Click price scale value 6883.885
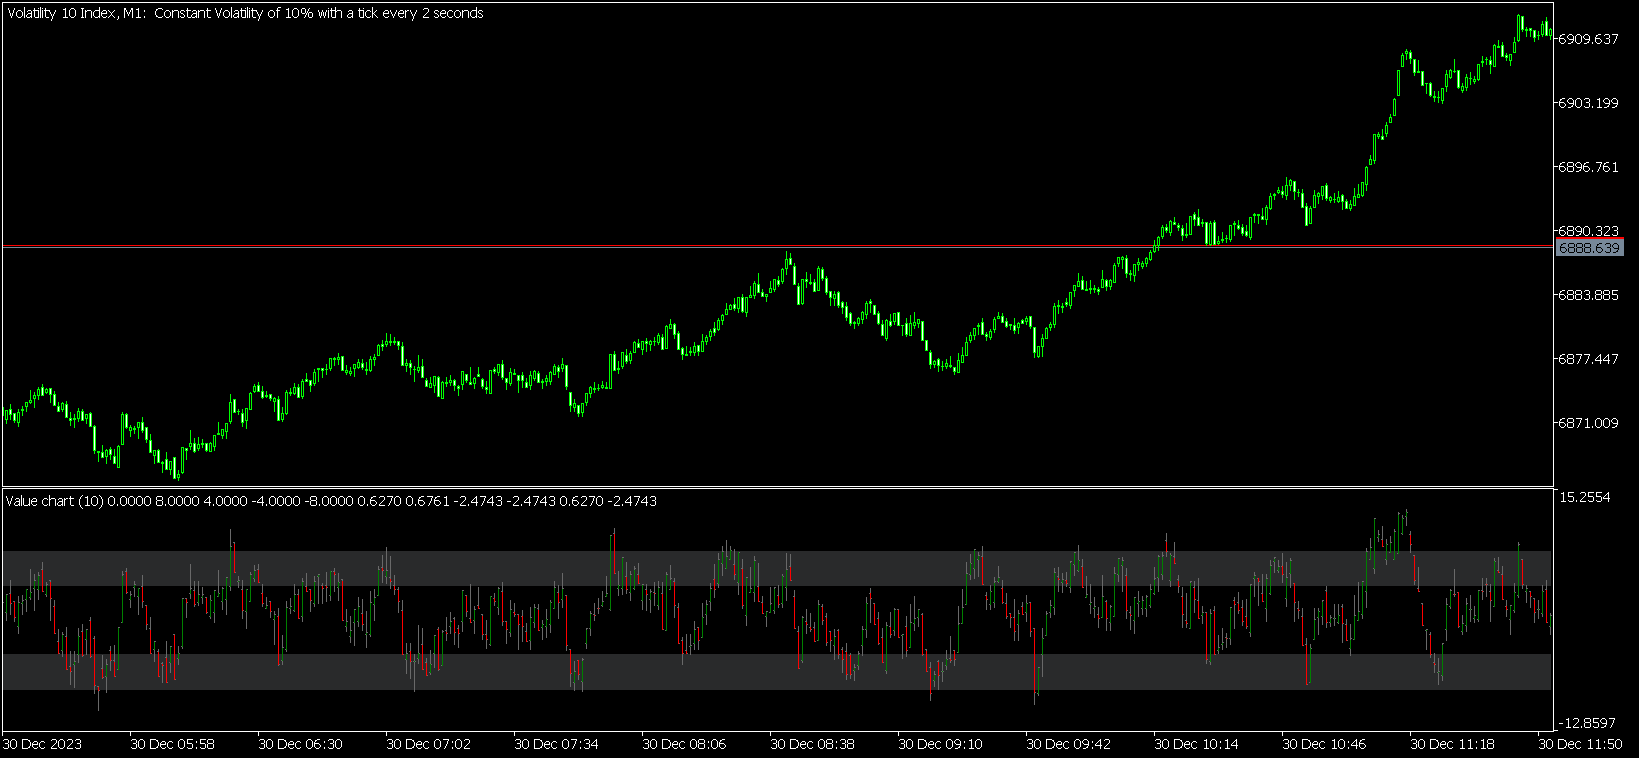The image size is (1639, 758). pyautogui.click(x=1589, y=295)
